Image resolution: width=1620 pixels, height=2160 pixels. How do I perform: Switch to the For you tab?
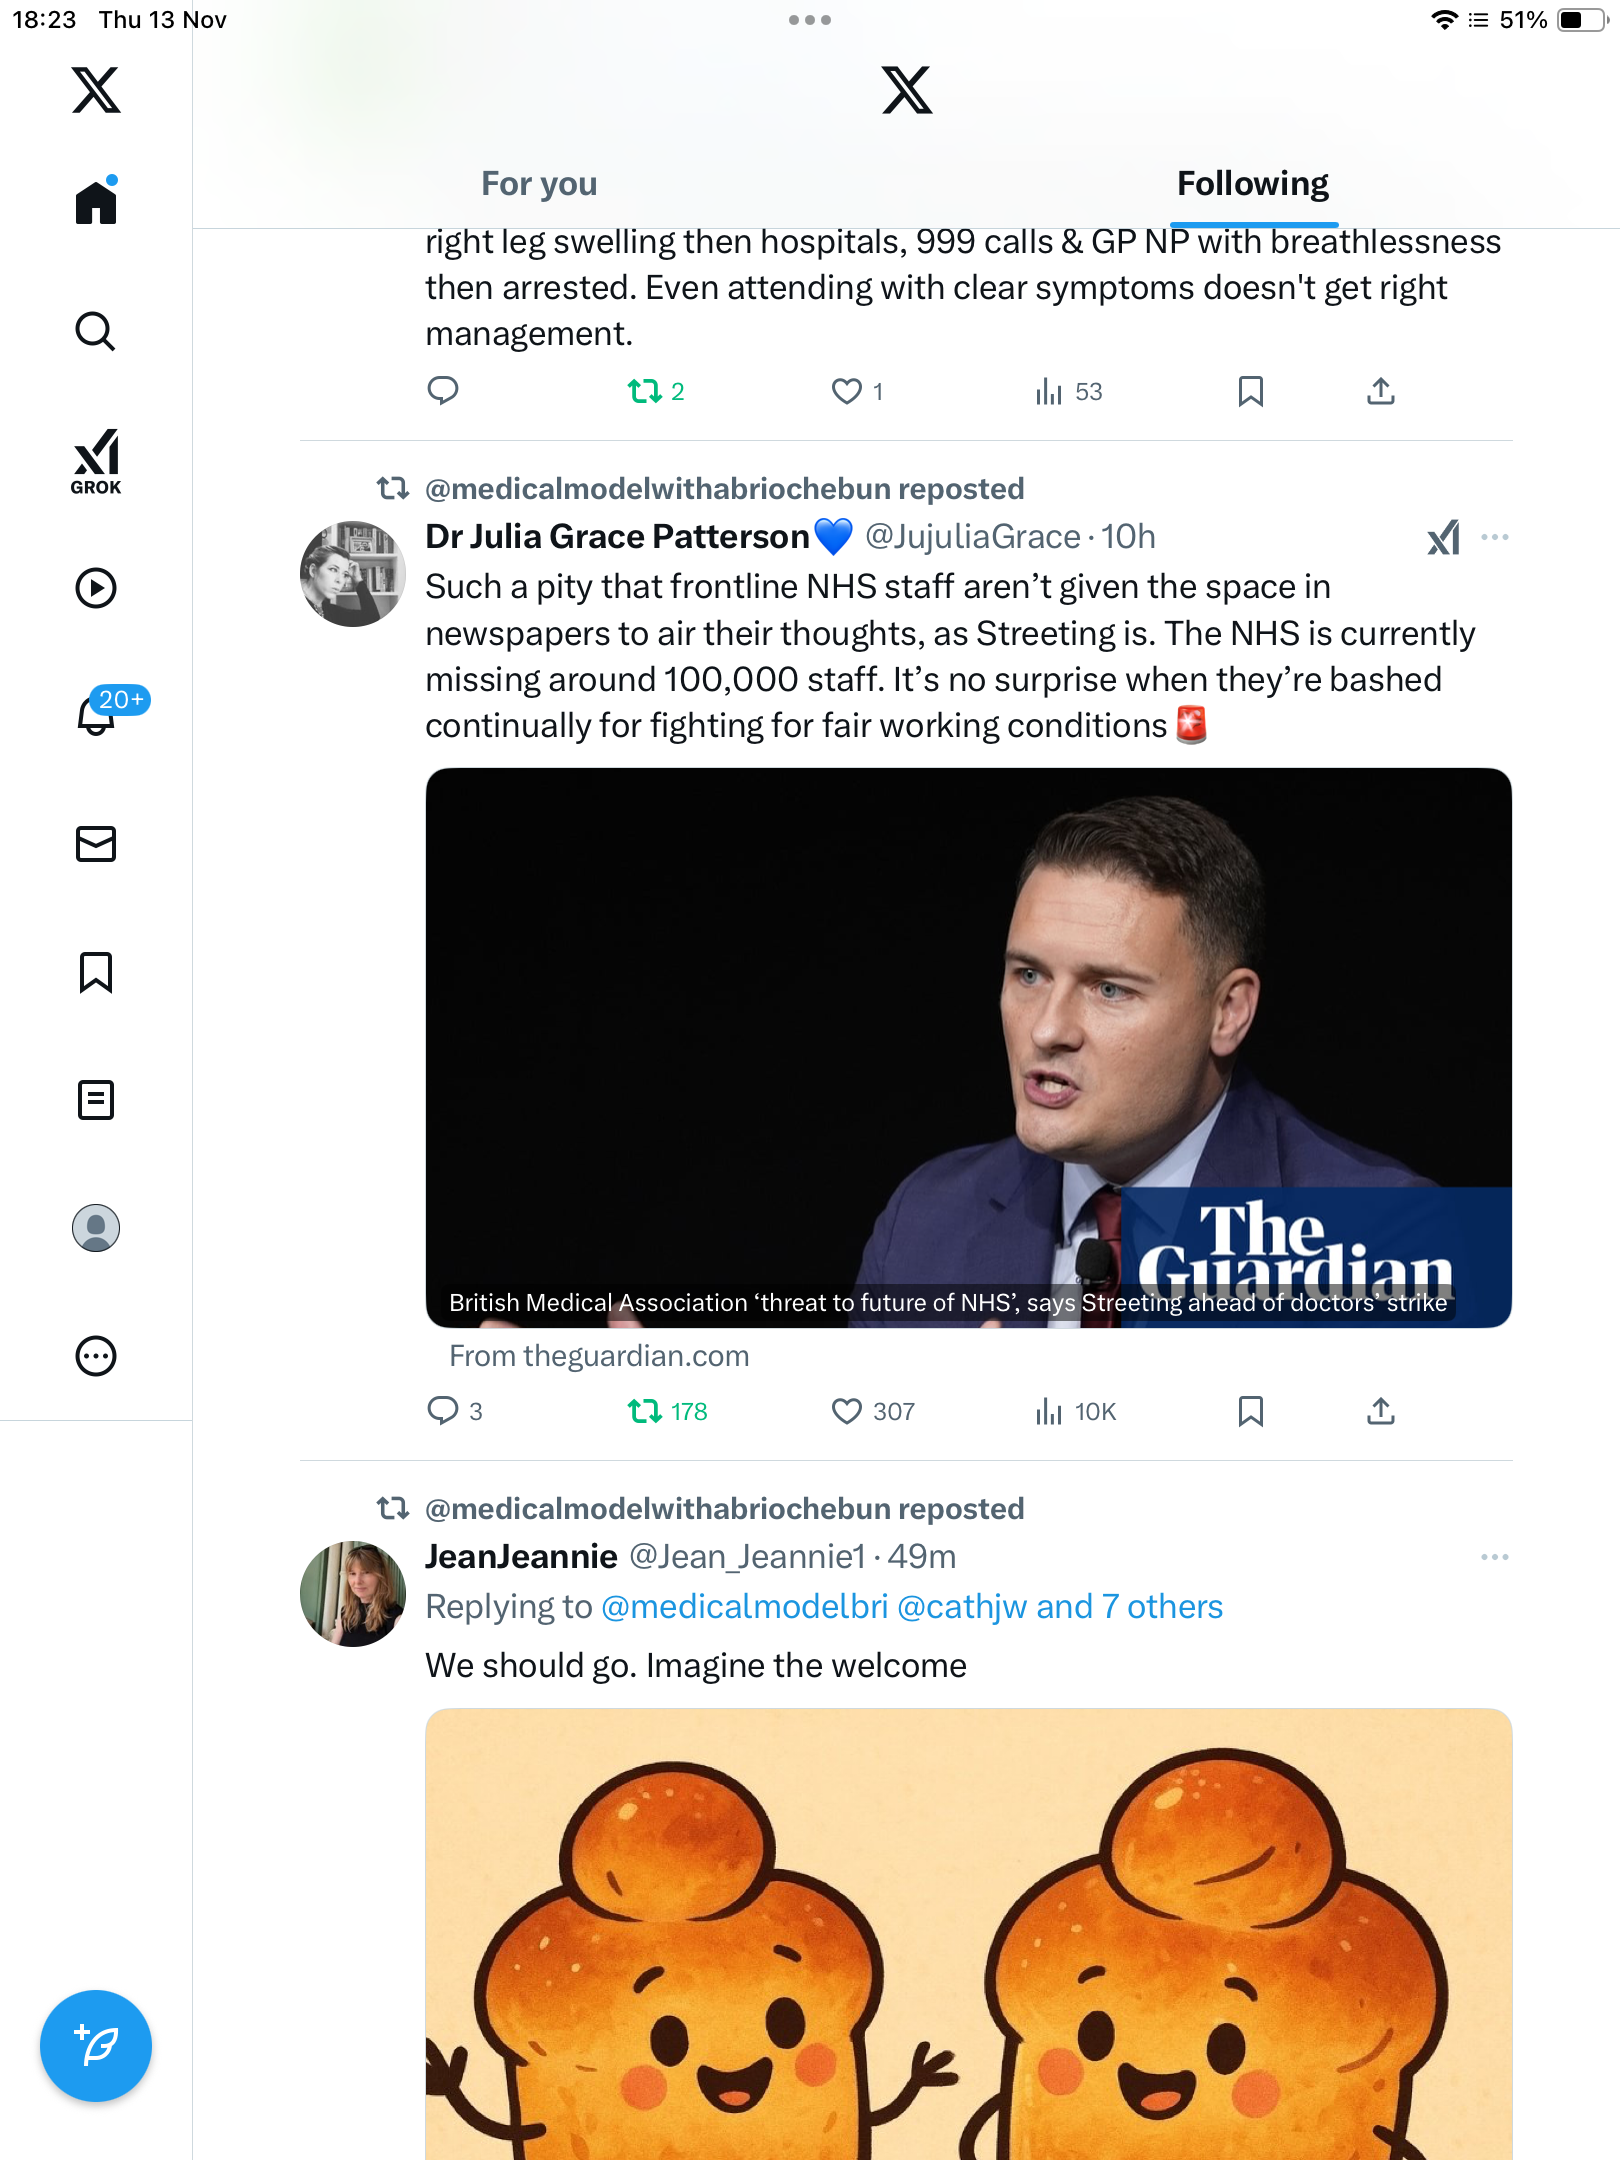tap(539, 184)
